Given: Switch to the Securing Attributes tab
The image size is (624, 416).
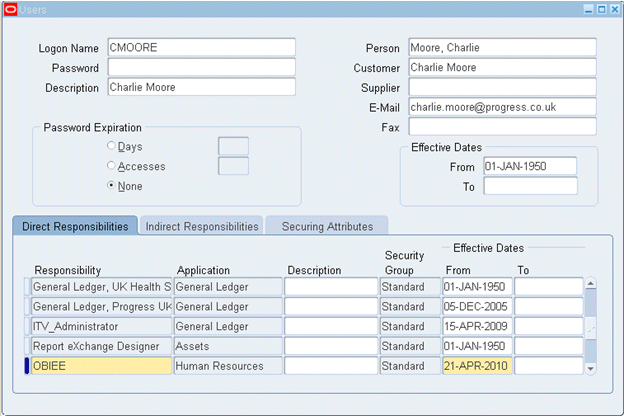Looking at the screenshot, I should (x=327, y=226).
